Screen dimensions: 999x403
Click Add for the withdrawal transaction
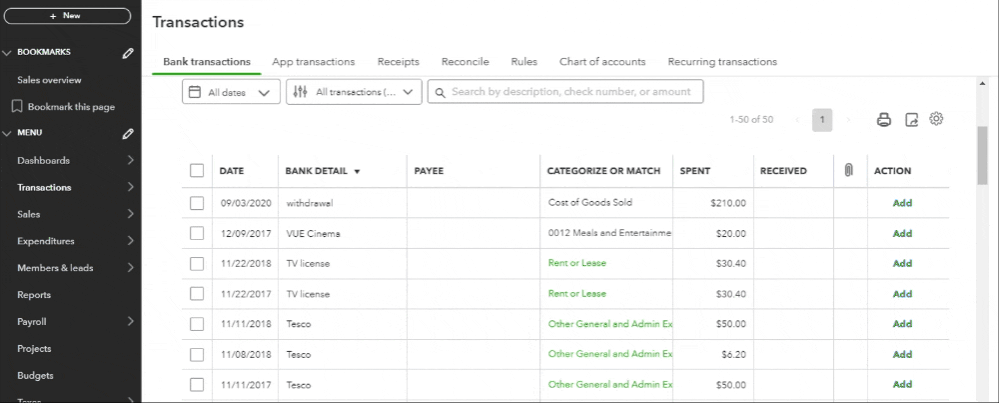[x=902, y=203]
